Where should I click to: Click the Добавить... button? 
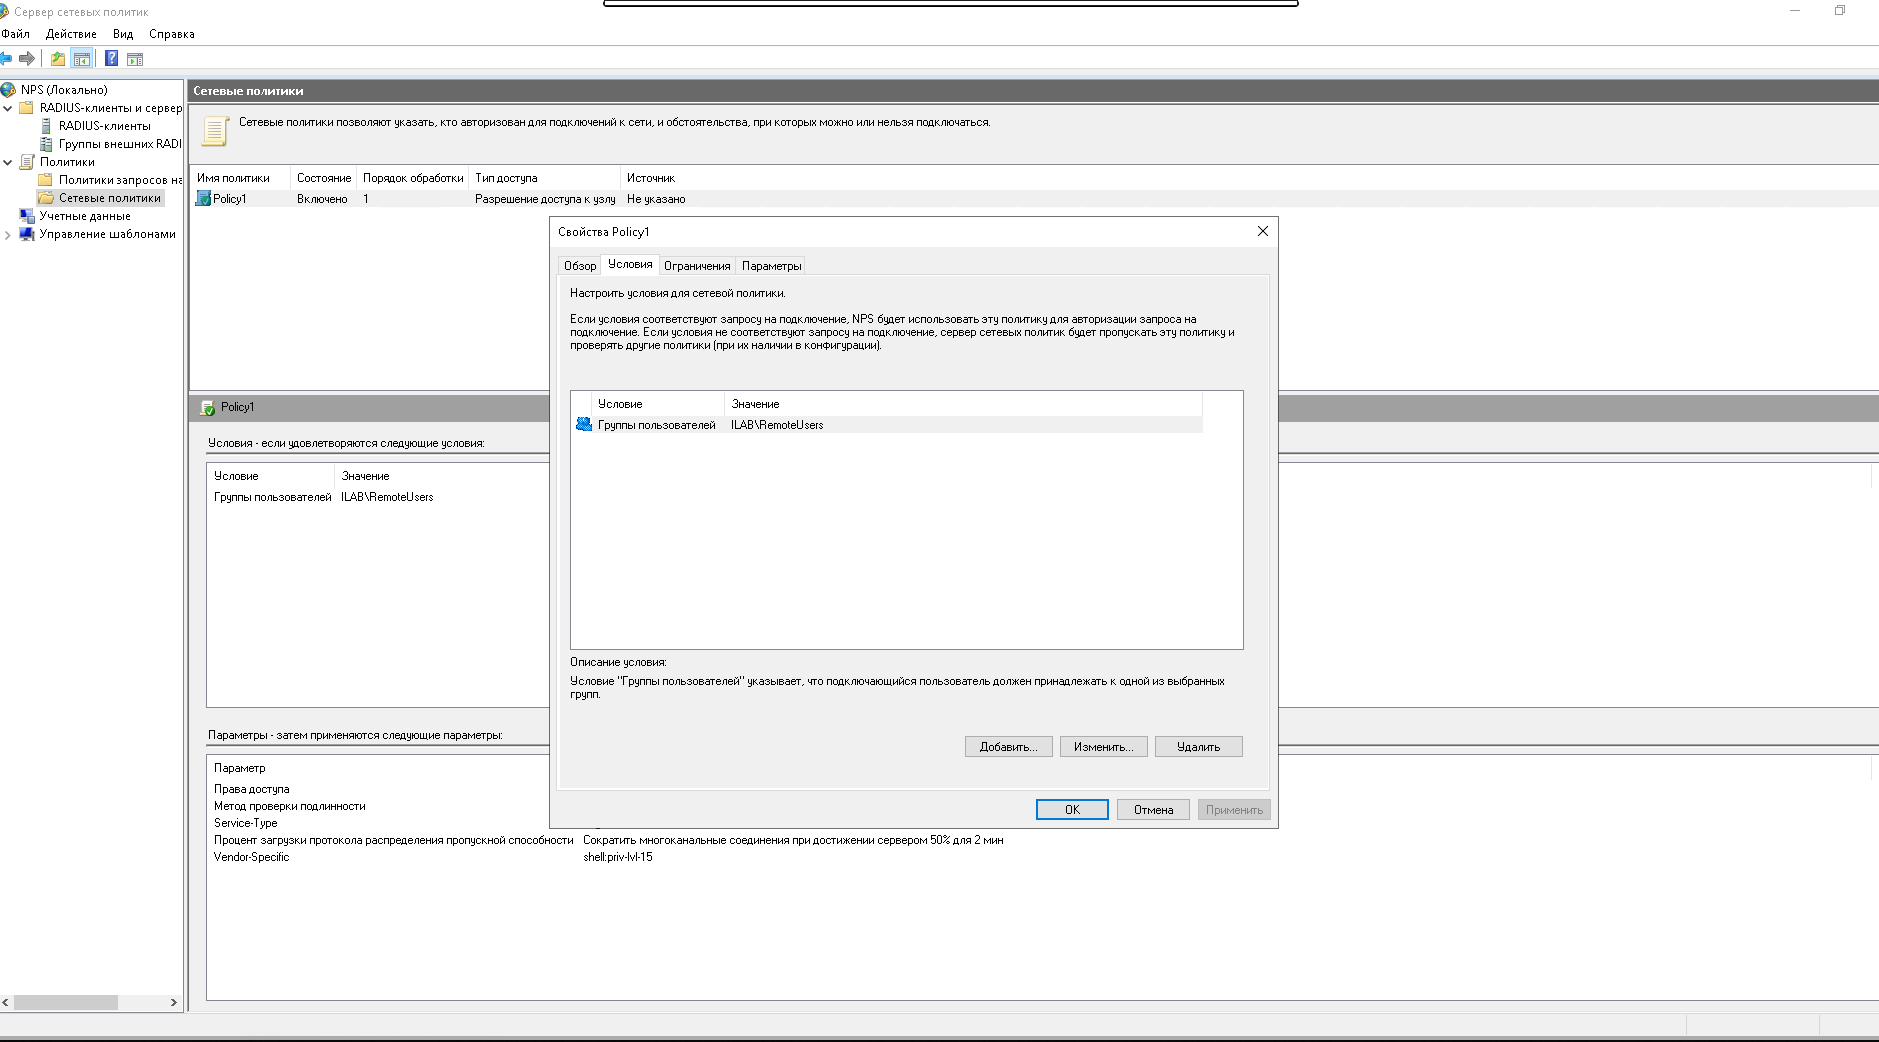click(1008, 747)
